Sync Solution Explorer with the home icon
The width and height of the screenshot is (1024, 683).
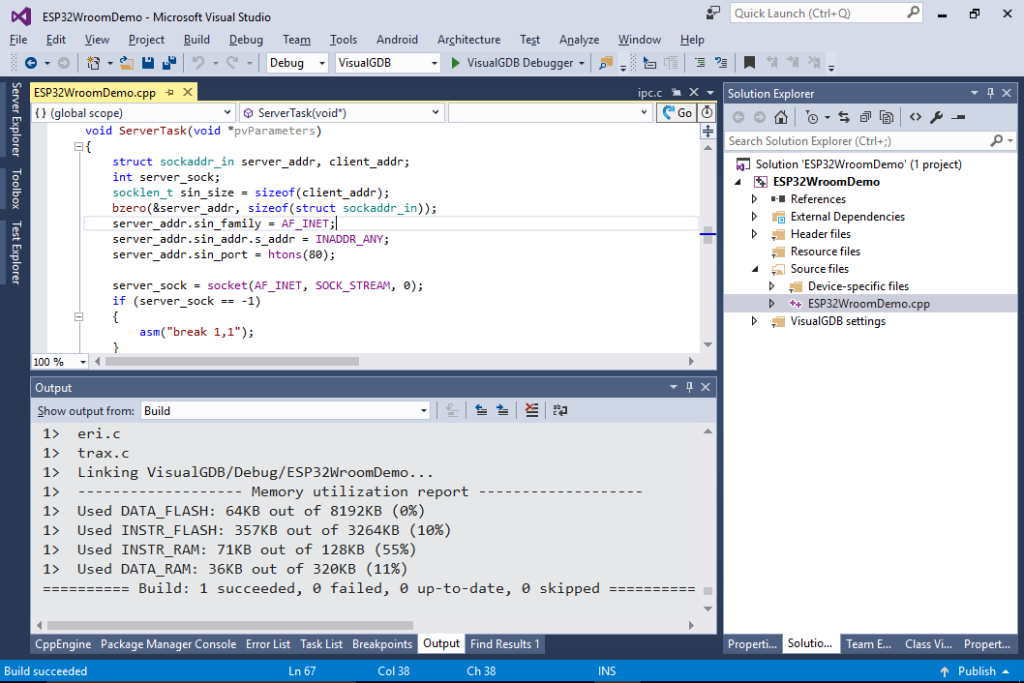coord(780,117)
